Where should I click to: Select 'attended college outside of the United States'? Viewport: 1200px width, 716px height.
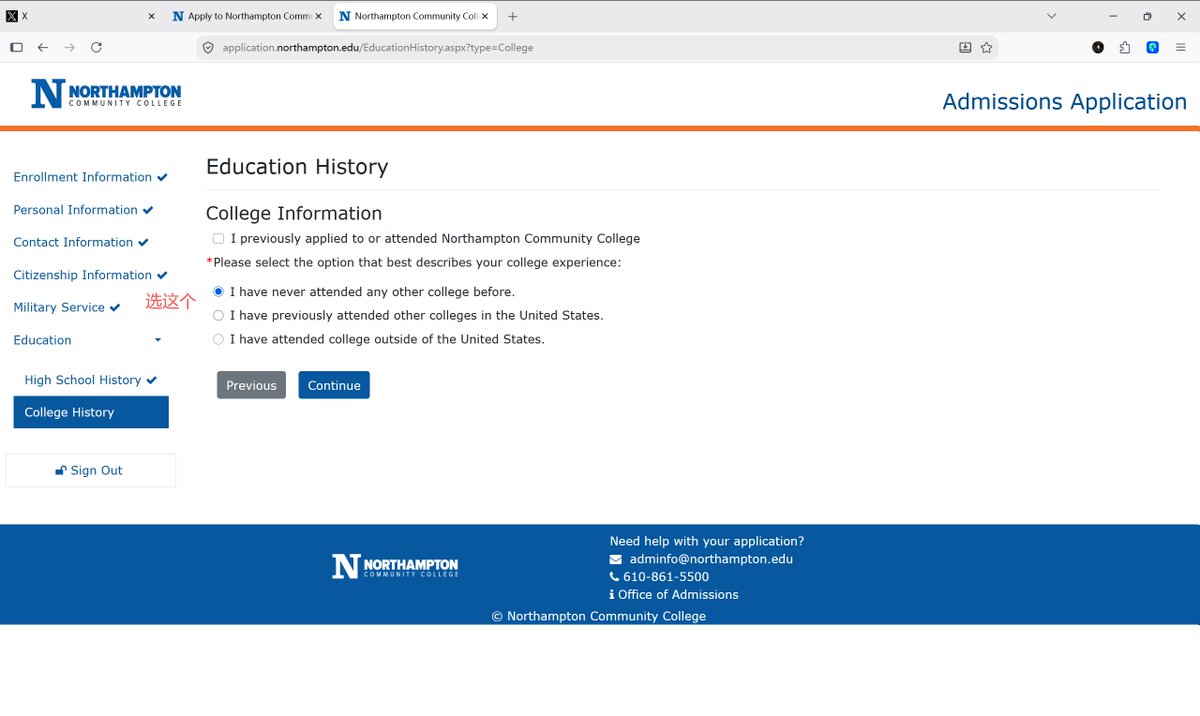[218, 339]
